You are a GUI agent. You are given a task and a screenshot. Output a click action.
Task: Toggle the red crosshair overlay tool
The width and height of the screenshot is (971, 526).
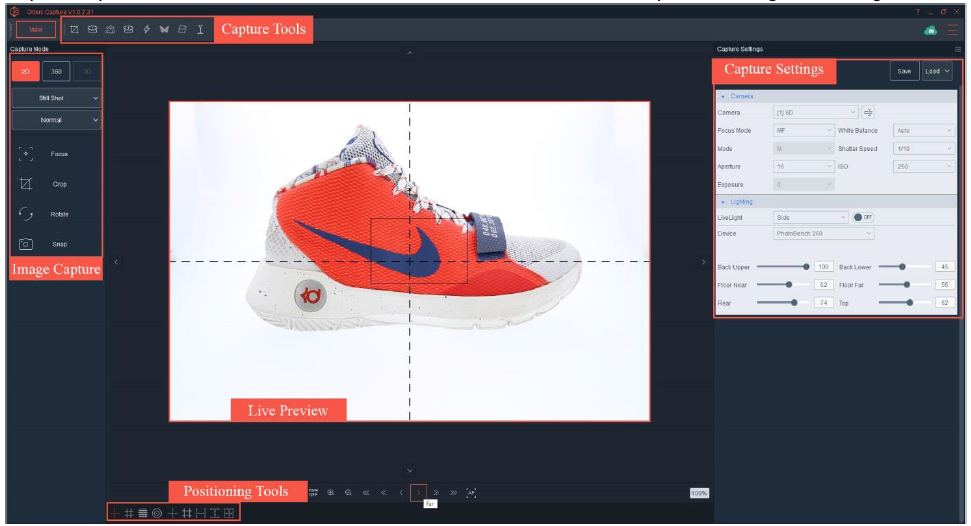coord(115,513)
